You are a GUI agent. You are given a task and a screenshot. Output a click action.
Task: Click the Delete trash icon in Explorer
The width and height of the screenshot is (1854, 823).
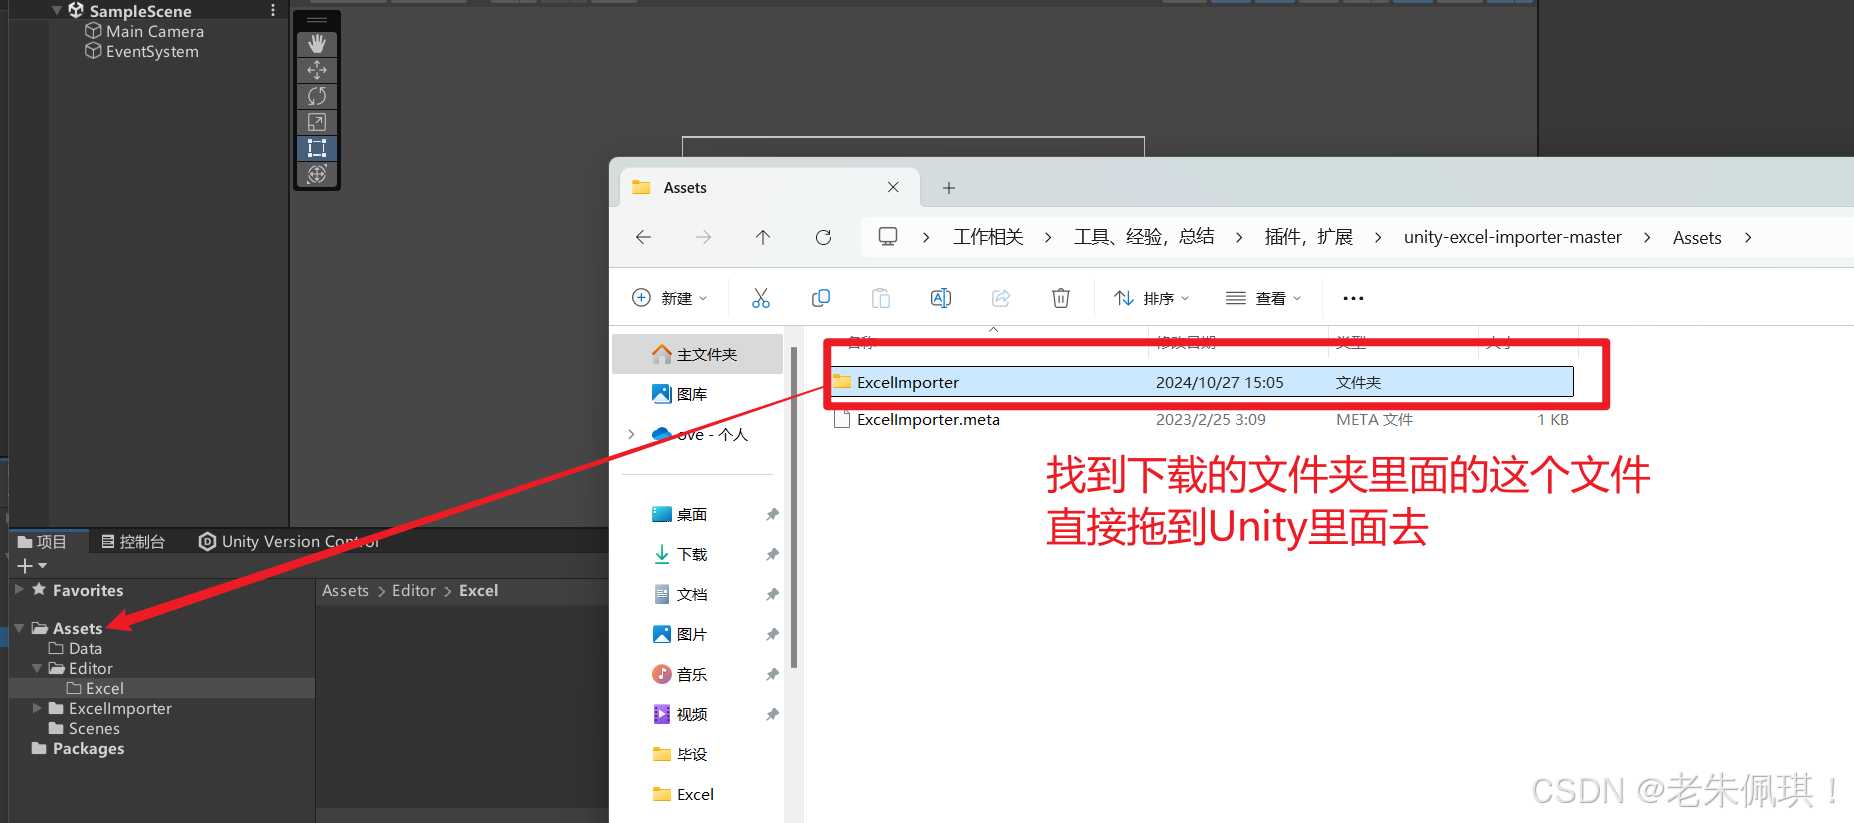(1061, 298)
